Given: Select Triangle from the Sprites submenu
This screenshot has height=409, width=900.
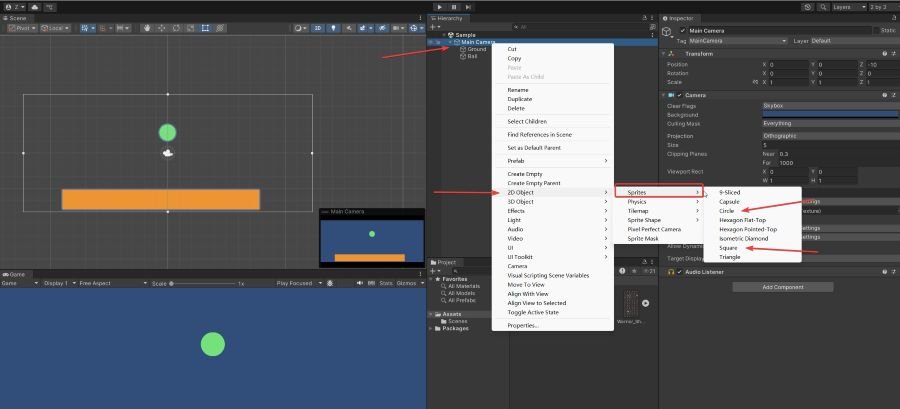Looking at the screenshot, I should pos(752,257).
